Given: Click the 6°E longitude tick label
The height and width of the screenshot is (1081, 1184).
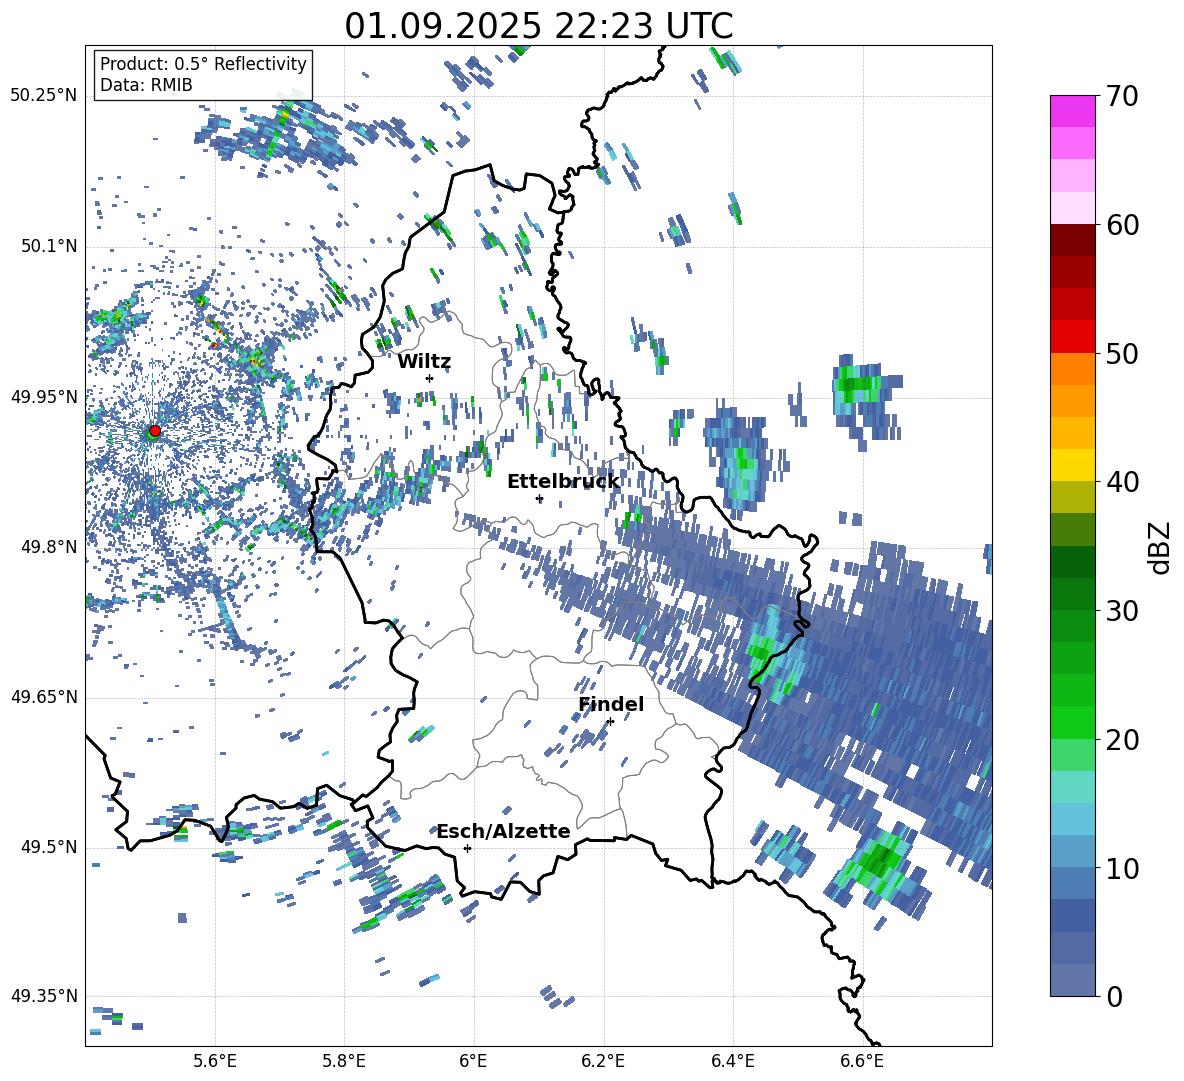Looking at the screenshot, I should (x=473, y=1061).
